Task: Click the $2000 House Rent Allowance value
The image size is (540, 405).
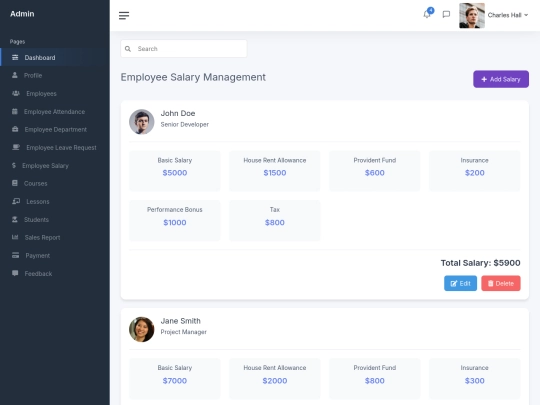Action: pos(274,381)
